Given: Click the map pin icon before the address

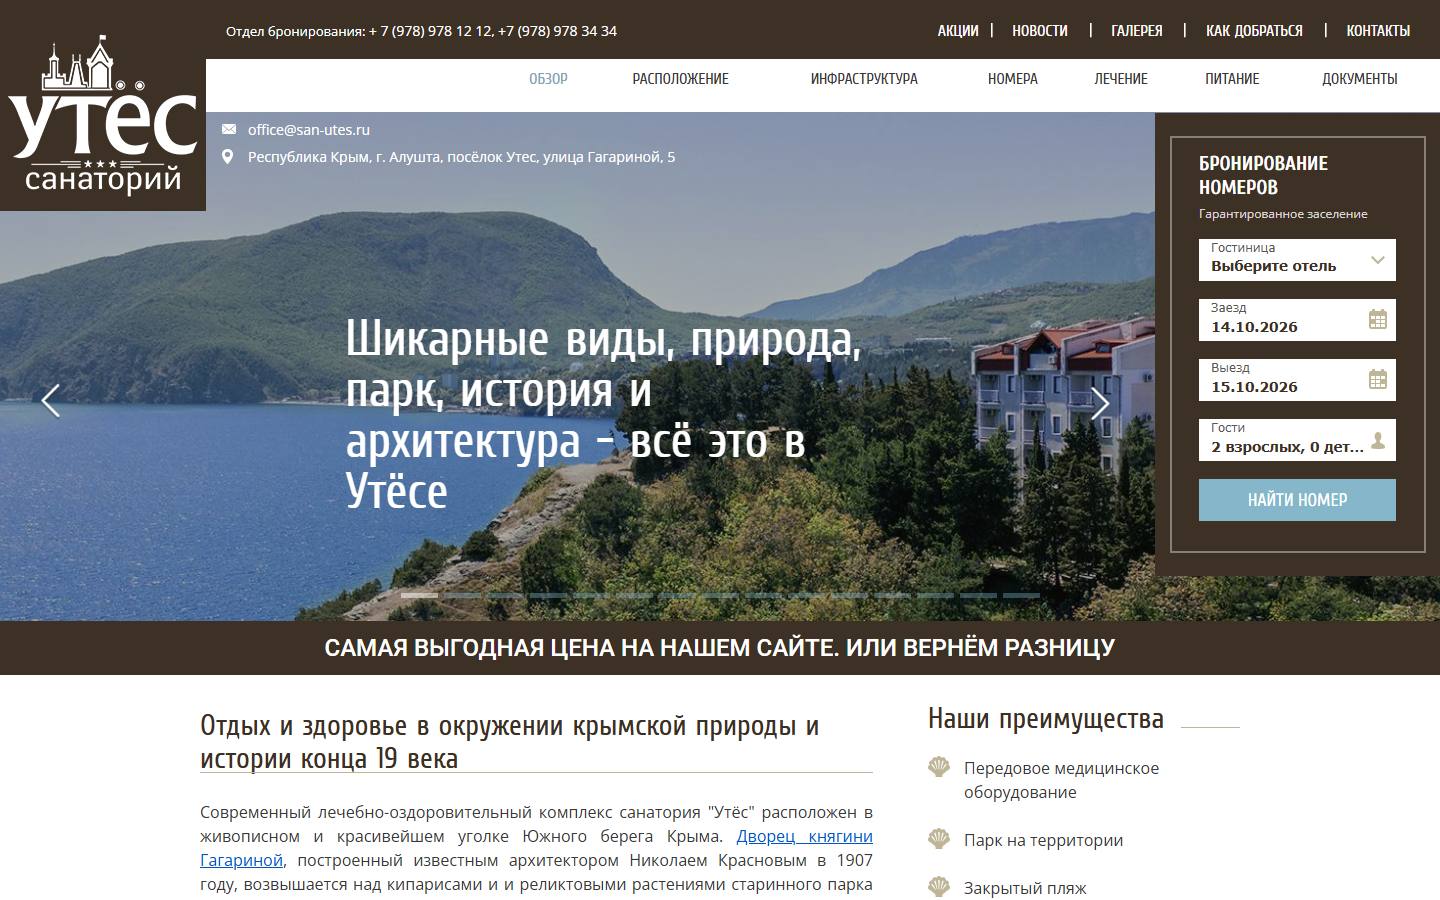Looking at the screenshot, I should click(228, 157).
